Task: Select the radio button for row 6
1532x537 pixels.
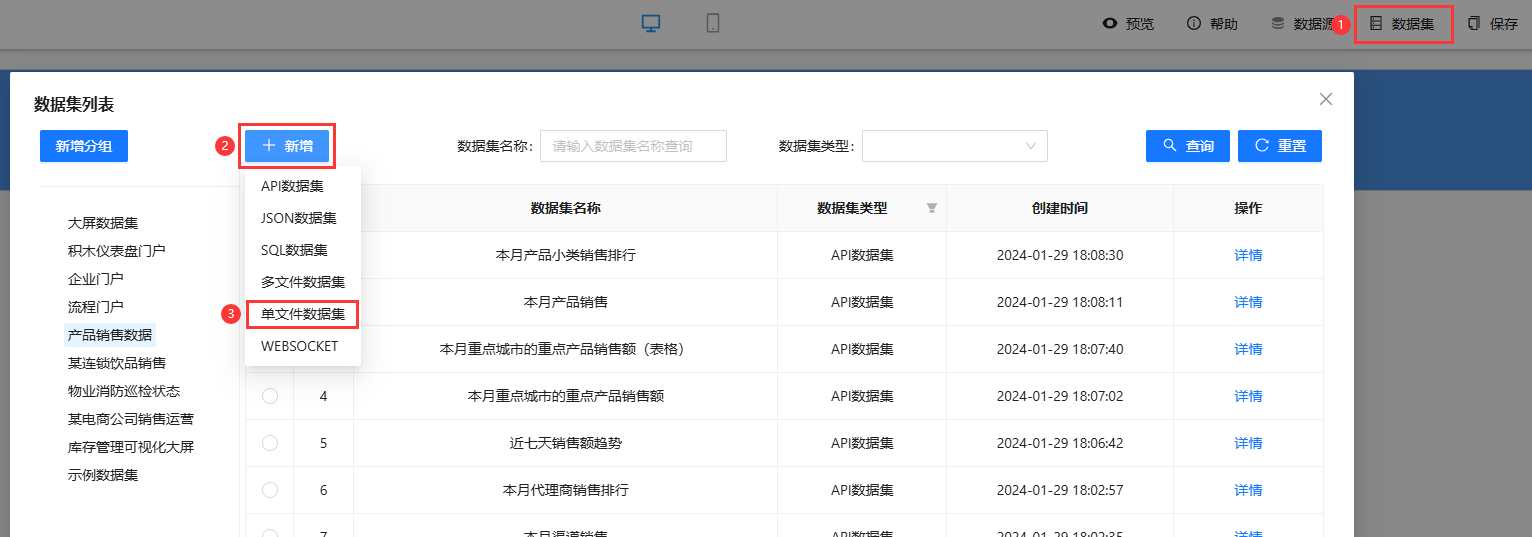Action: click(270, 490)
